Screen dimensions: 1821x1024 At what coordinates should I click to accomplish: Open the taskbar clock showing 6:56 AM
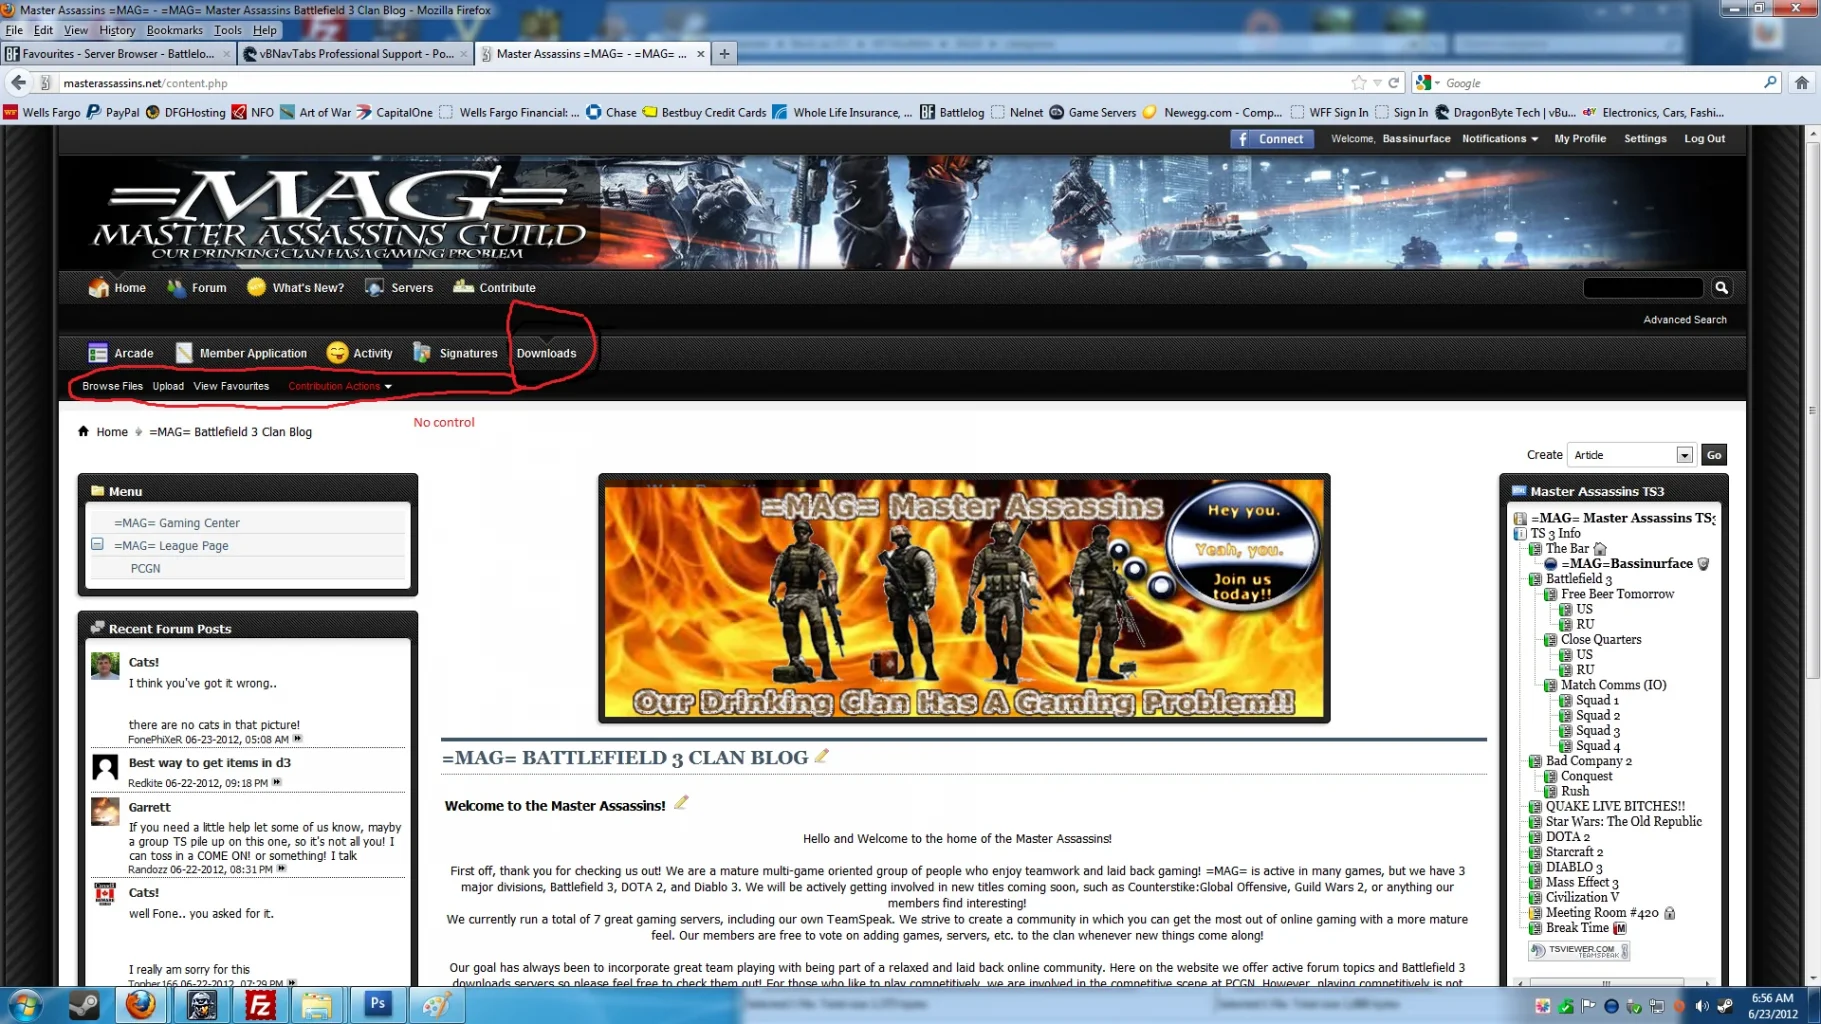click(1771, 1006)
